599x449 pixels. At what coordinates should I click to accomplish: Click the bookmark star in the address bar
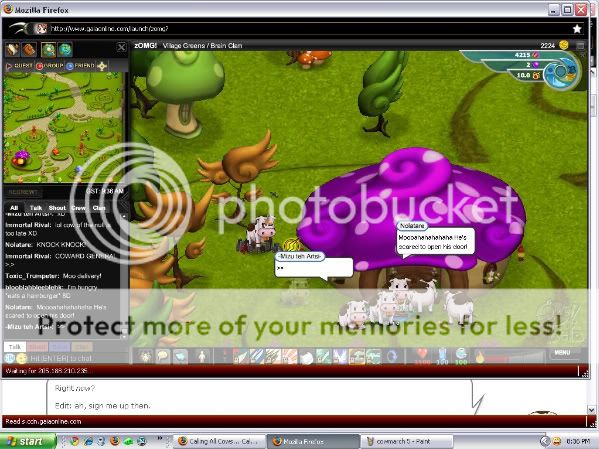pyautogui.click(x=577, y=29)
